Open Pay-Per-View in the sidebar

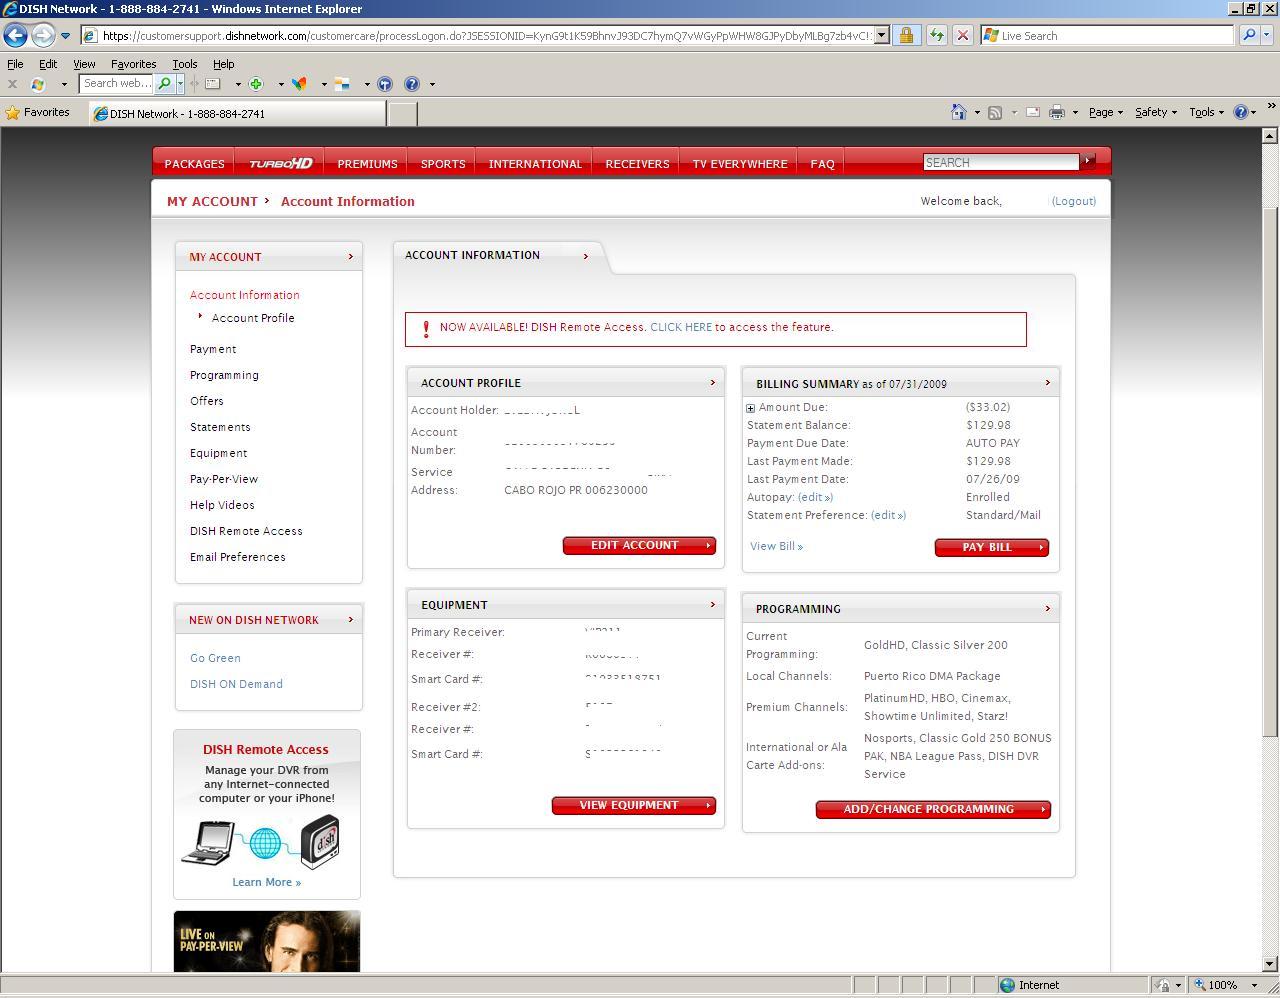224,479
